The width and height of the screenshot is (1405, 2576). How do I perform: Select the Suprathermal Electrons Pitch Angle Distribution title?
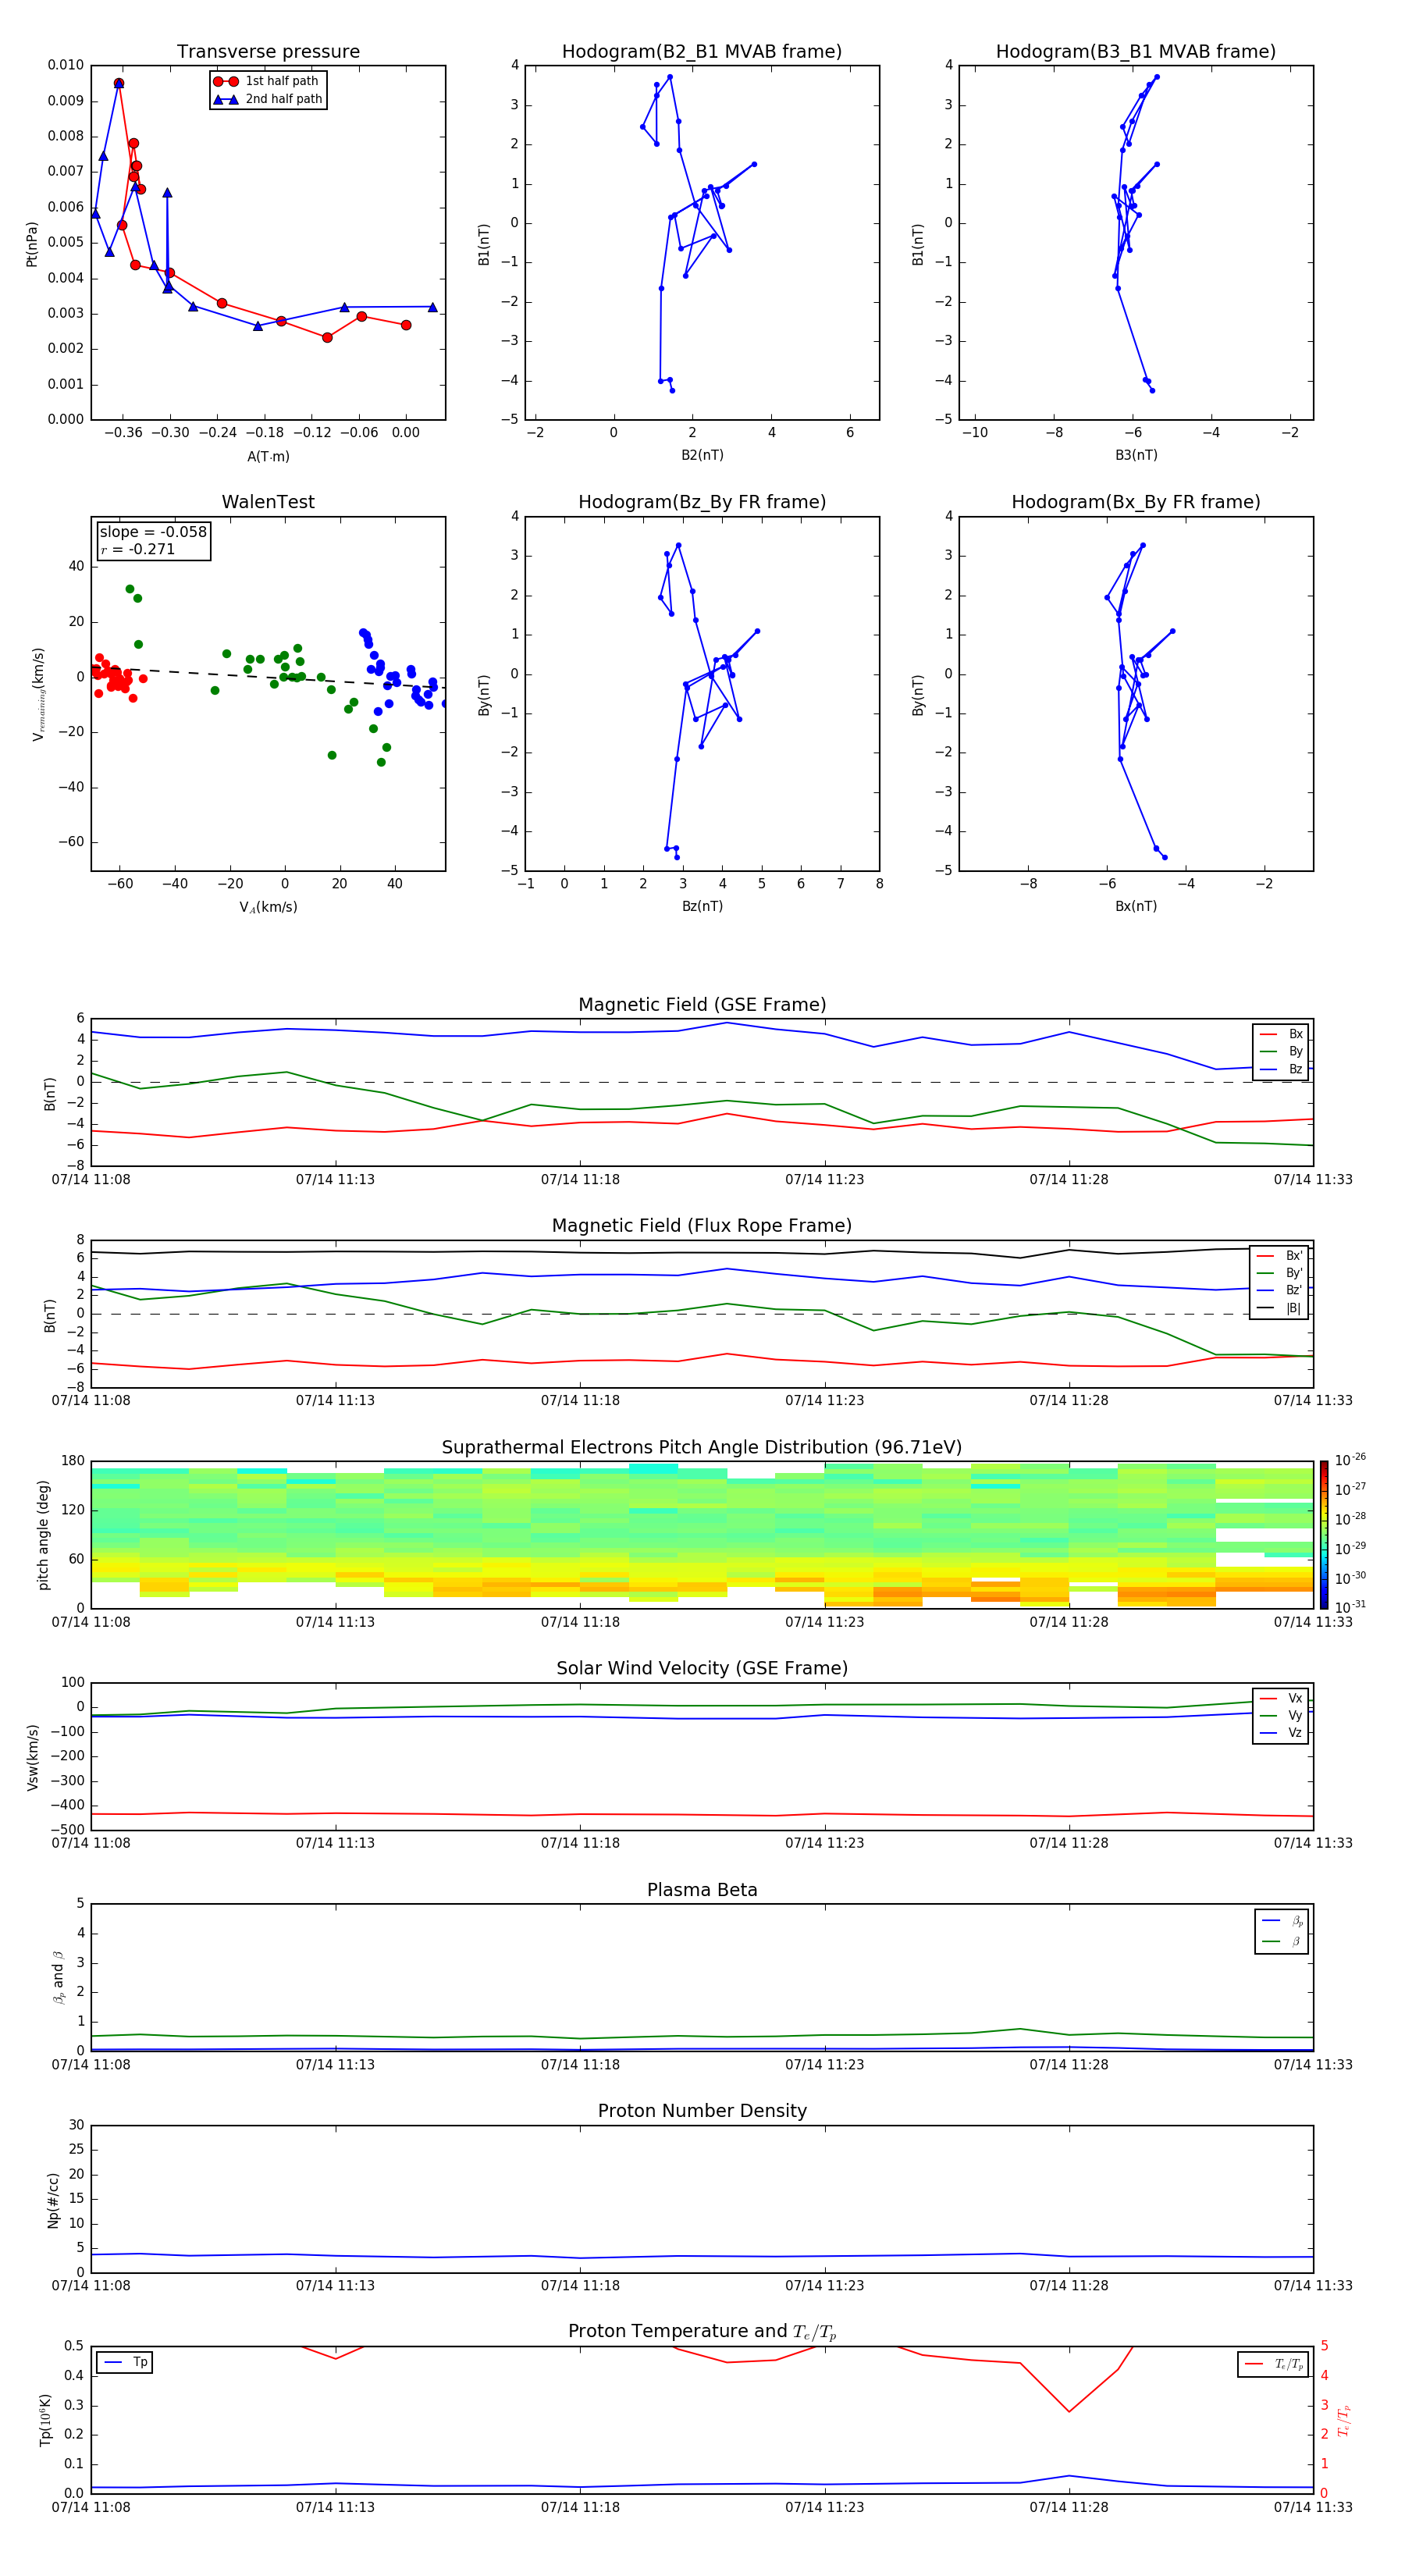click(x=702, y=1448)
